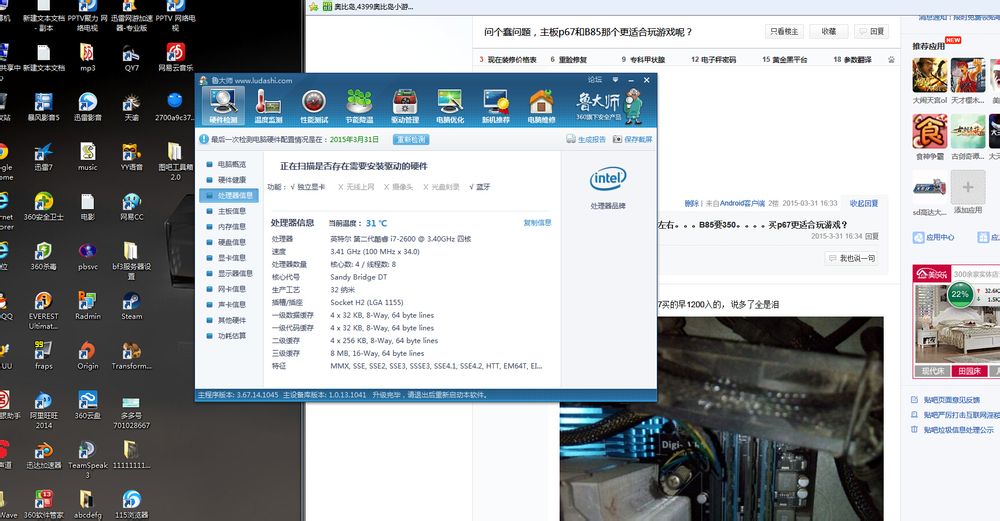
Task: Select 网卡信息 in the sidebar
Action: coord(232,289)
